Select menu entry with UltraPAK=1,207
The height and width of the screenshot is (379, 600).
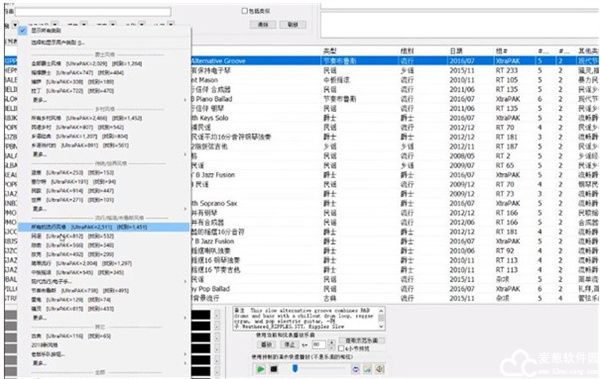tap(104, 136)
